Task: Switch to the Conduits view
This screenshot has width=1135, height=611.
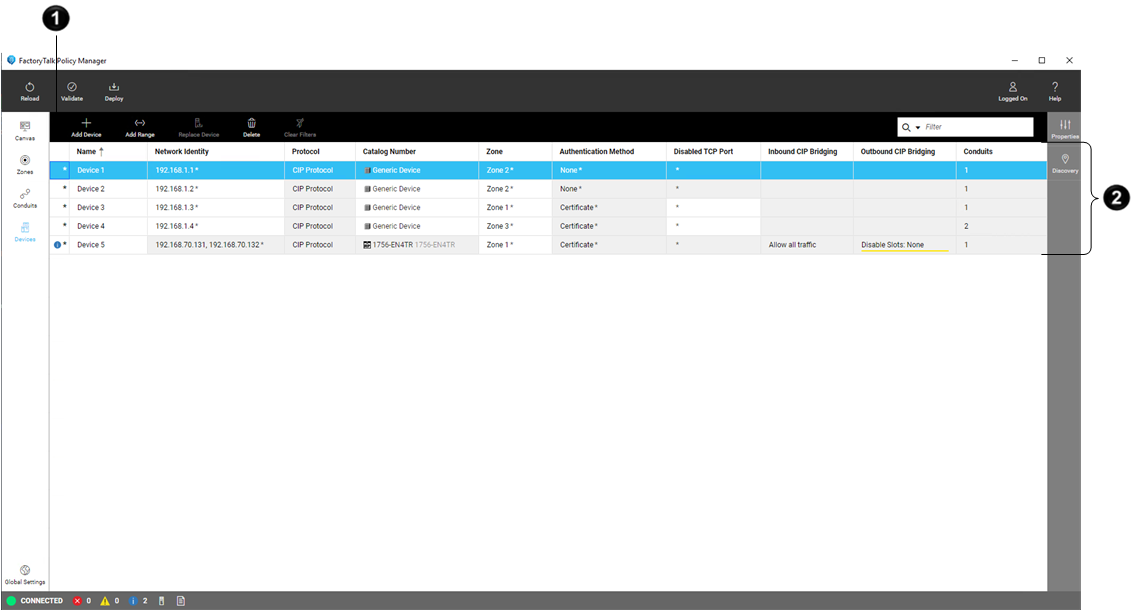Action: pyautogui.click(x=25, y=196)
